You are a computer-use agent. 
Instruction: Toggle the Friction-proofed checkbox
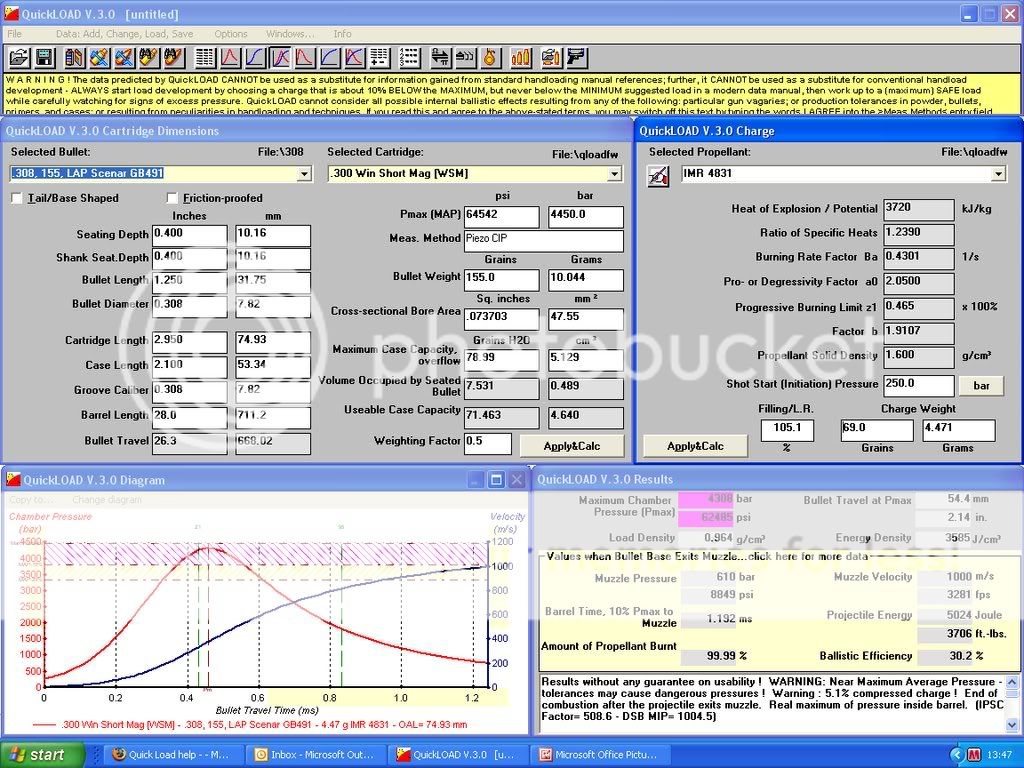point(172,198)
